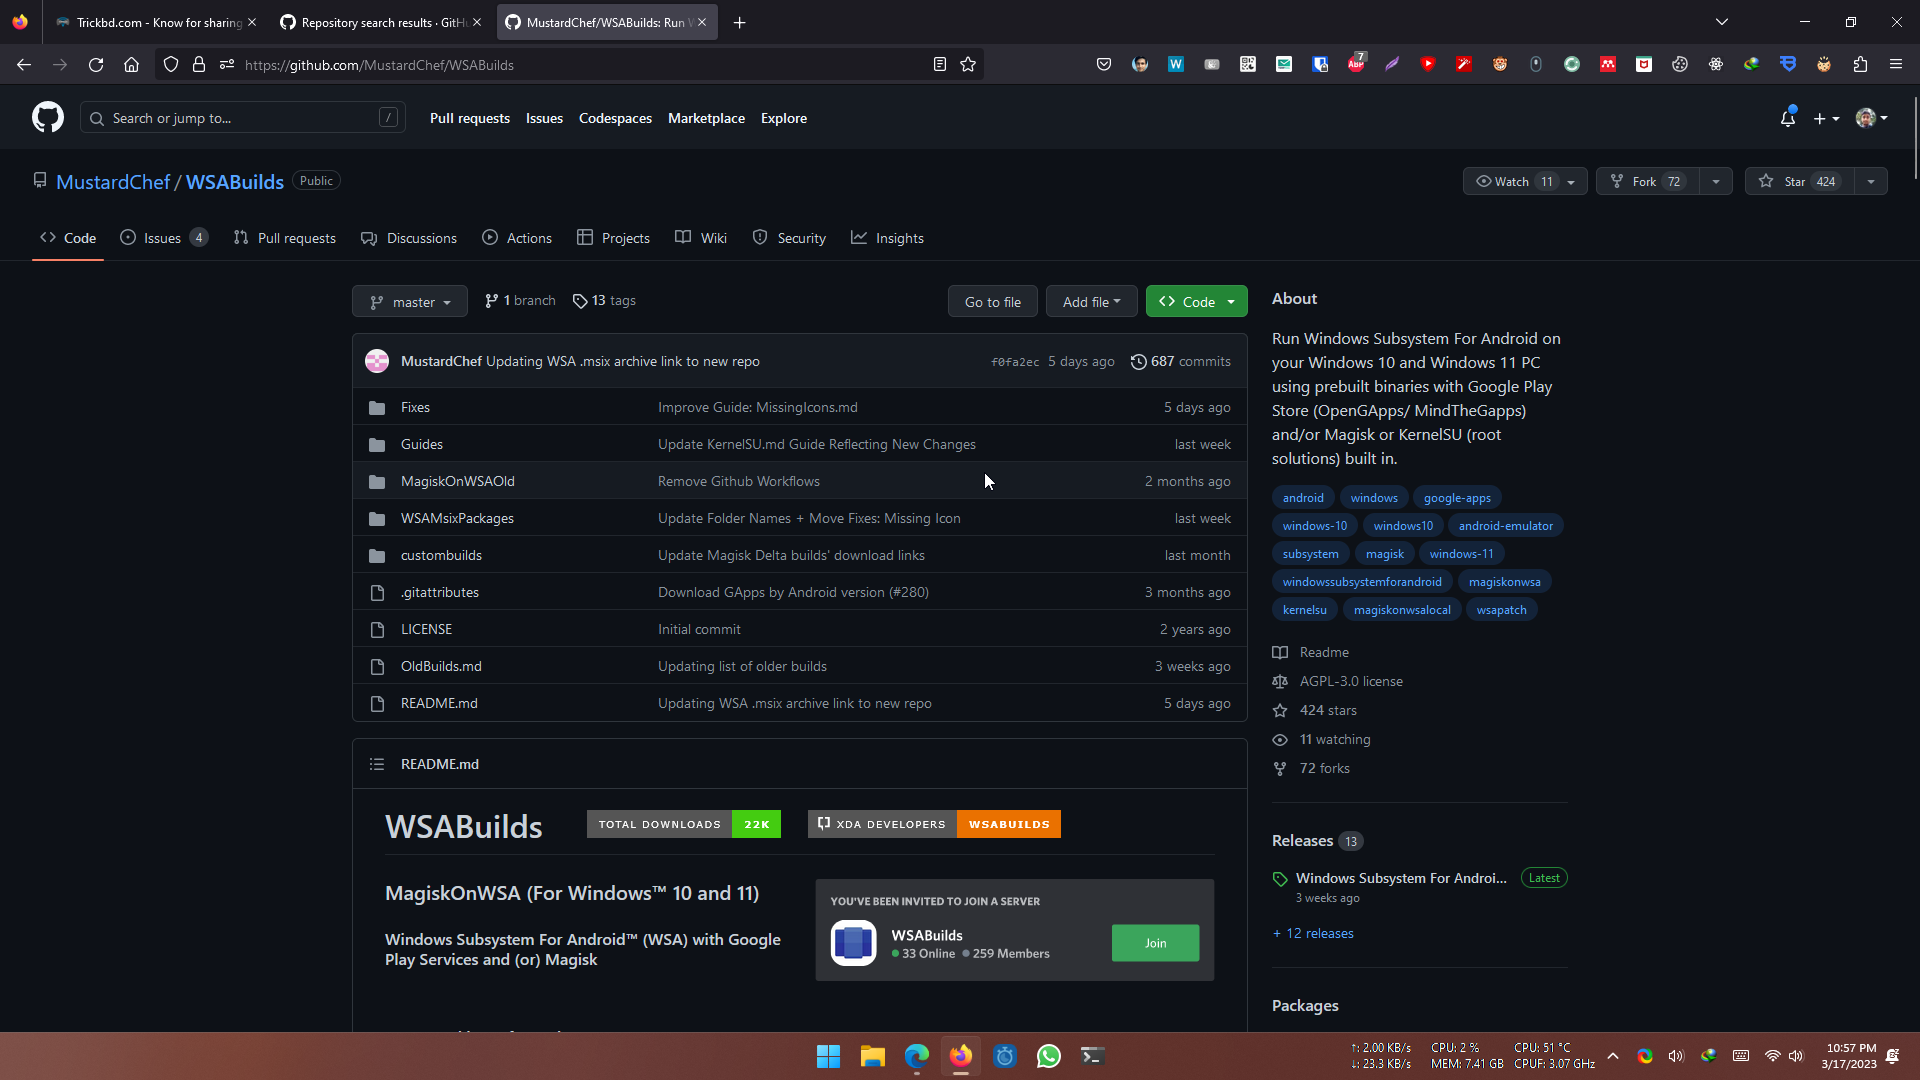The height and width of the screenshot is (1080, 1920).
Task: Click the WSABuilds Discord server icon
Action: tap(854, 943)
